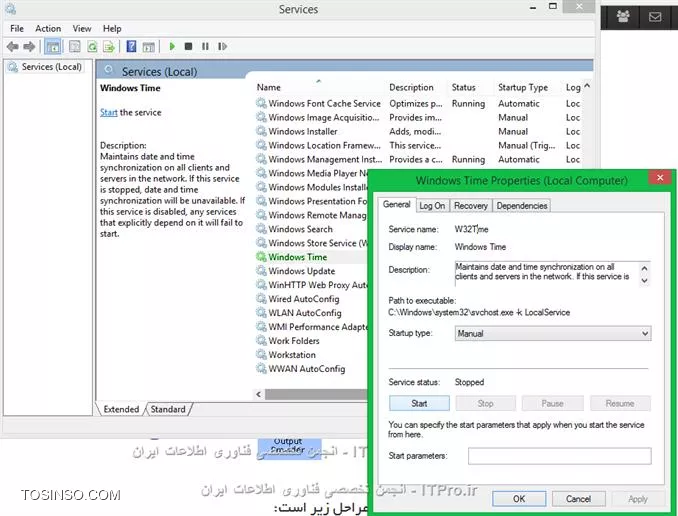
Task: Click the Refresh toolbar icon
Action: (92, 46)
